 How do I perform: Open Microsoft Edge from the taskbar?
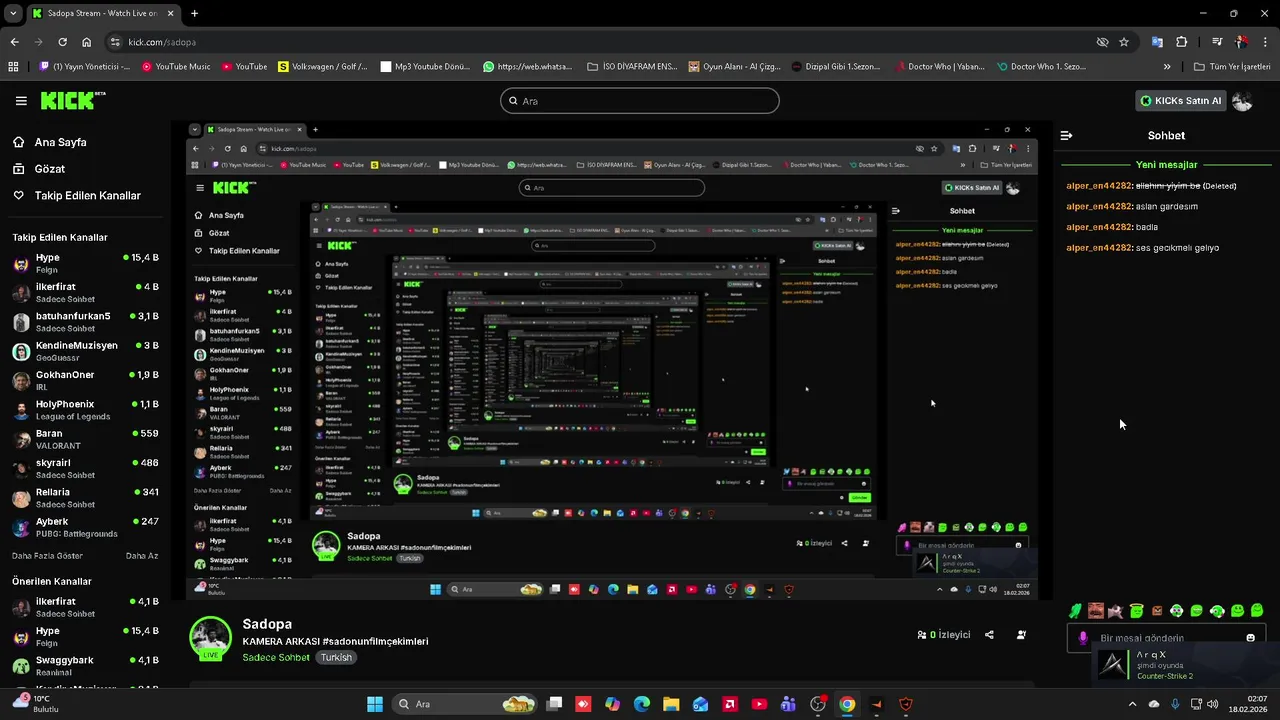tap(642, 704)
